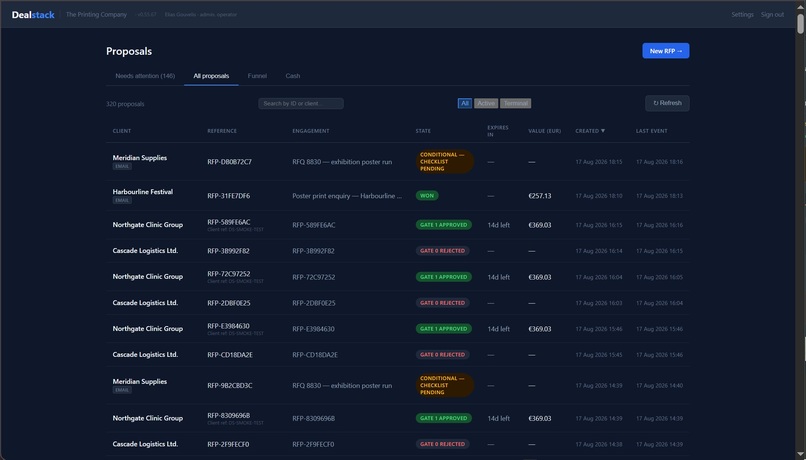Switch to Needs attention (146) tab
Screen dimensions: 806x460
(145, 76)
